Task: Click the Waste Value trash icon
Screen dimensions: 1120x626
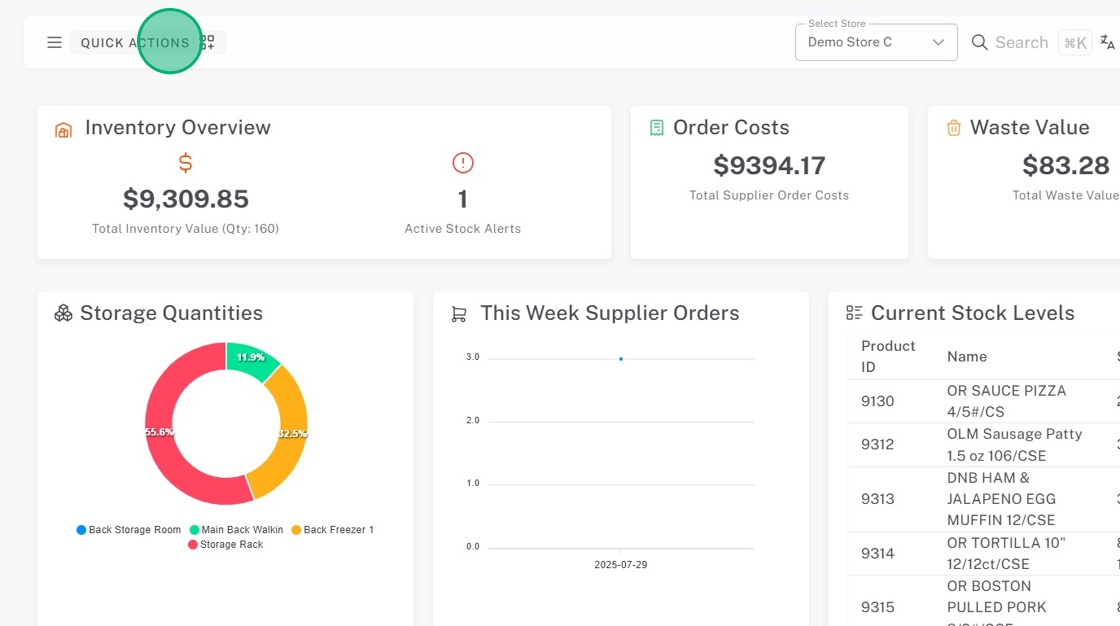Action: (954, 128)
